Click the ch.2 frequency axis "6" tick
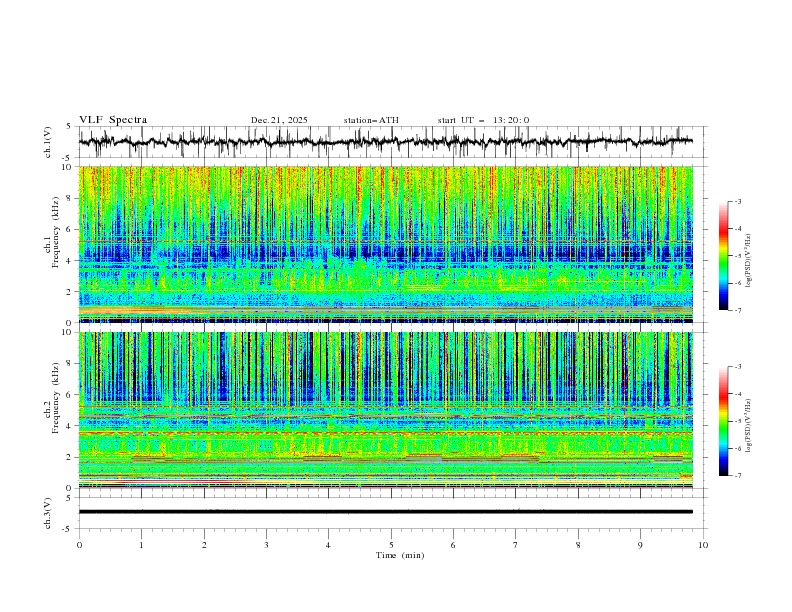The height and width of the screenshot is (612, 792). point(71,395)
